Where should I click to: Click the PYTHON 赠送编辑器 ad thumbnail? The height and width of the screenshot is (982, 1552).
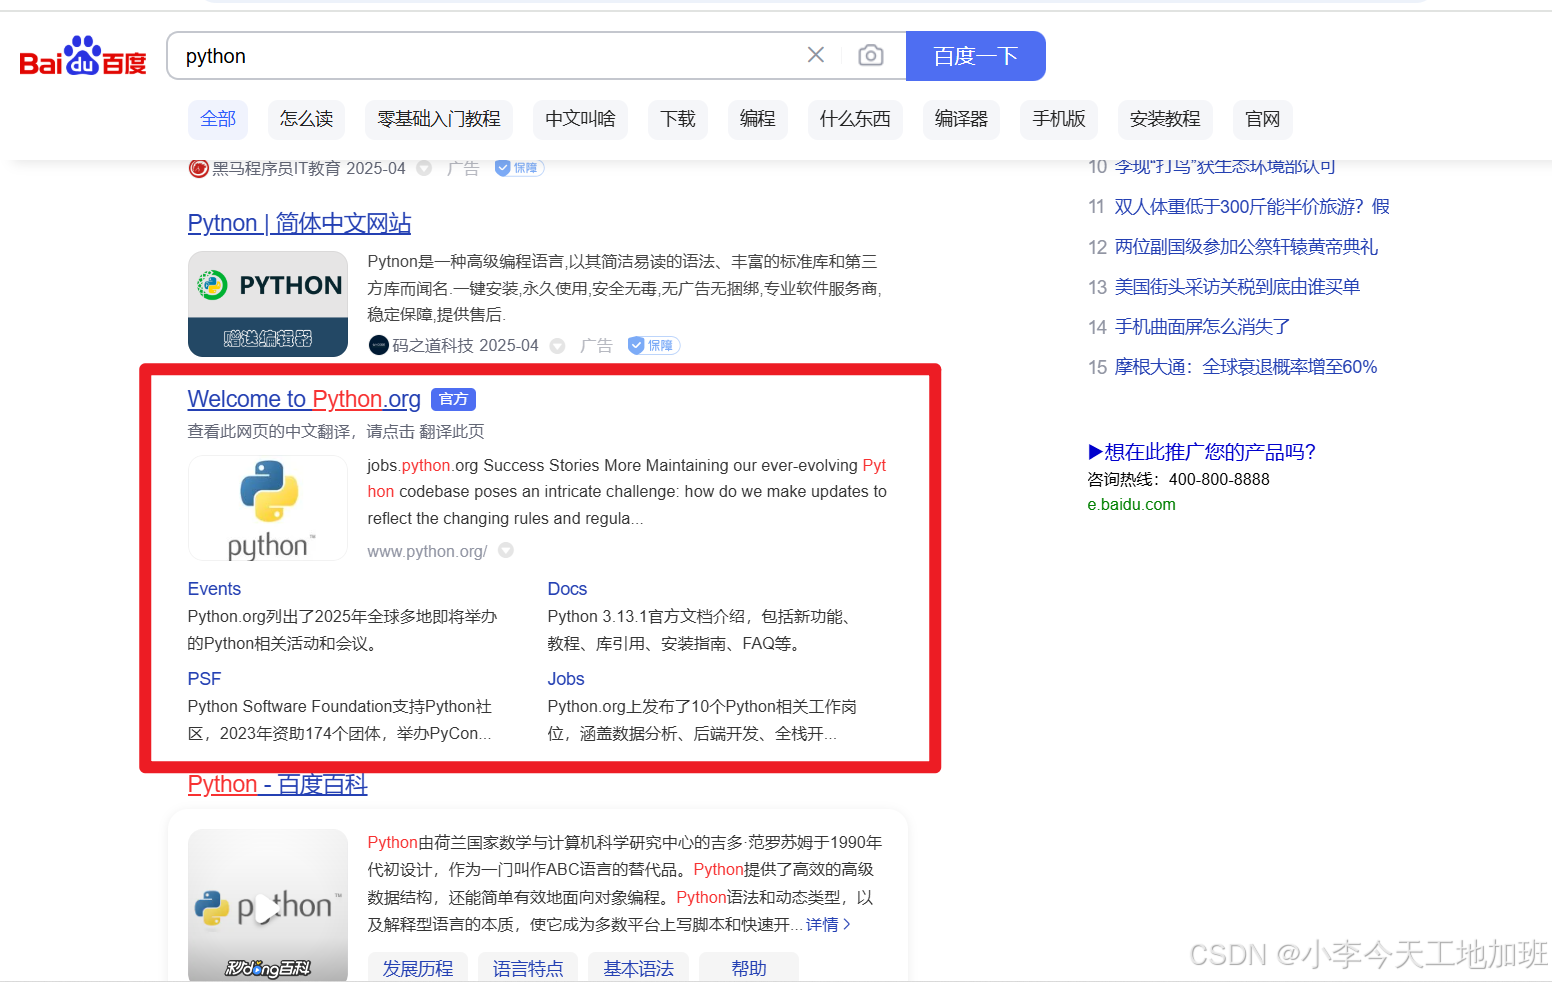click(x=268, y=304)
